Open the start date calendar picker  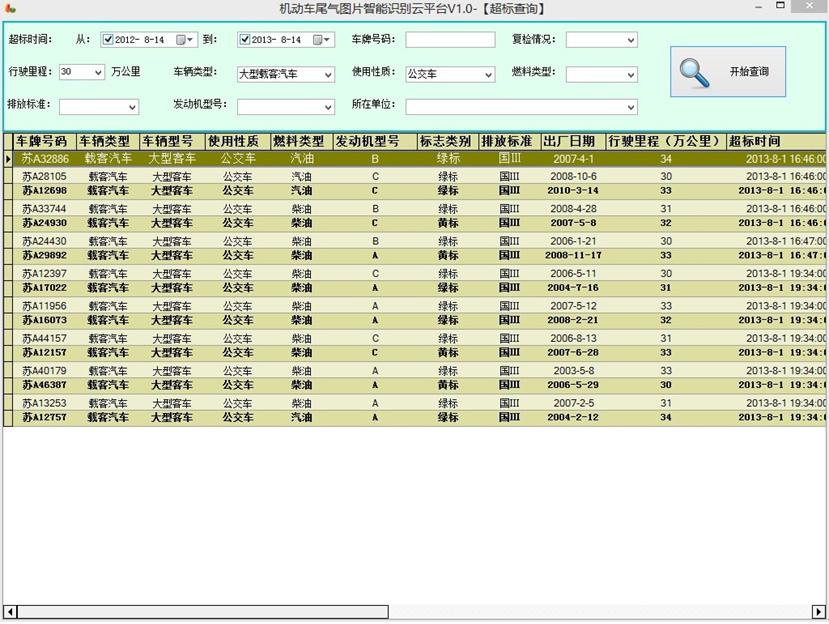click(x=185, y=40)
